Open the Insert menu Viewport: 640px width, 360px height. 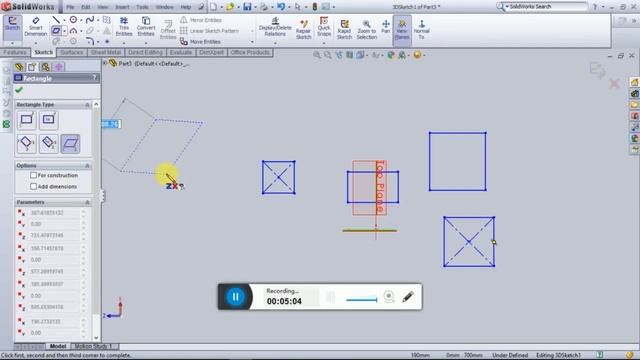click(122, 7)
